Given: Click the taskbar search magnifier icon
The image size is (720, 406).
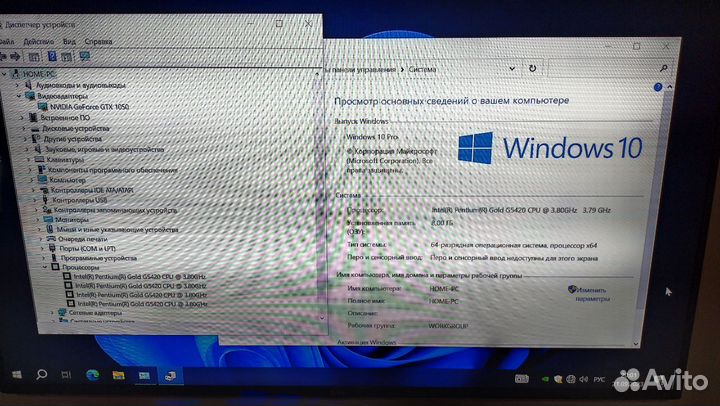Looking at the screenshot, I should coord(42,373).
